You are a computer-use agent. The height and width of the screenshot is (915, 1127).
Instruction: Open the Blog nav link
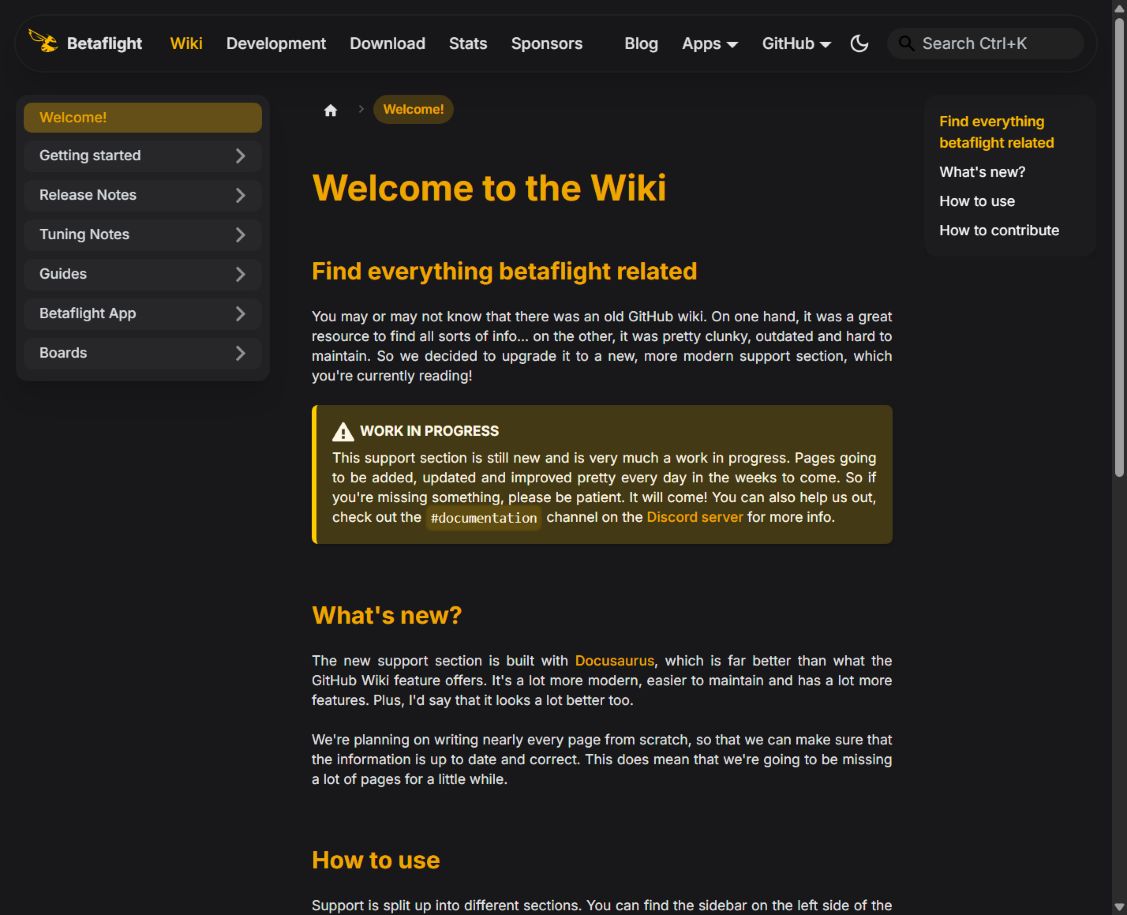[x=641, y=44]
